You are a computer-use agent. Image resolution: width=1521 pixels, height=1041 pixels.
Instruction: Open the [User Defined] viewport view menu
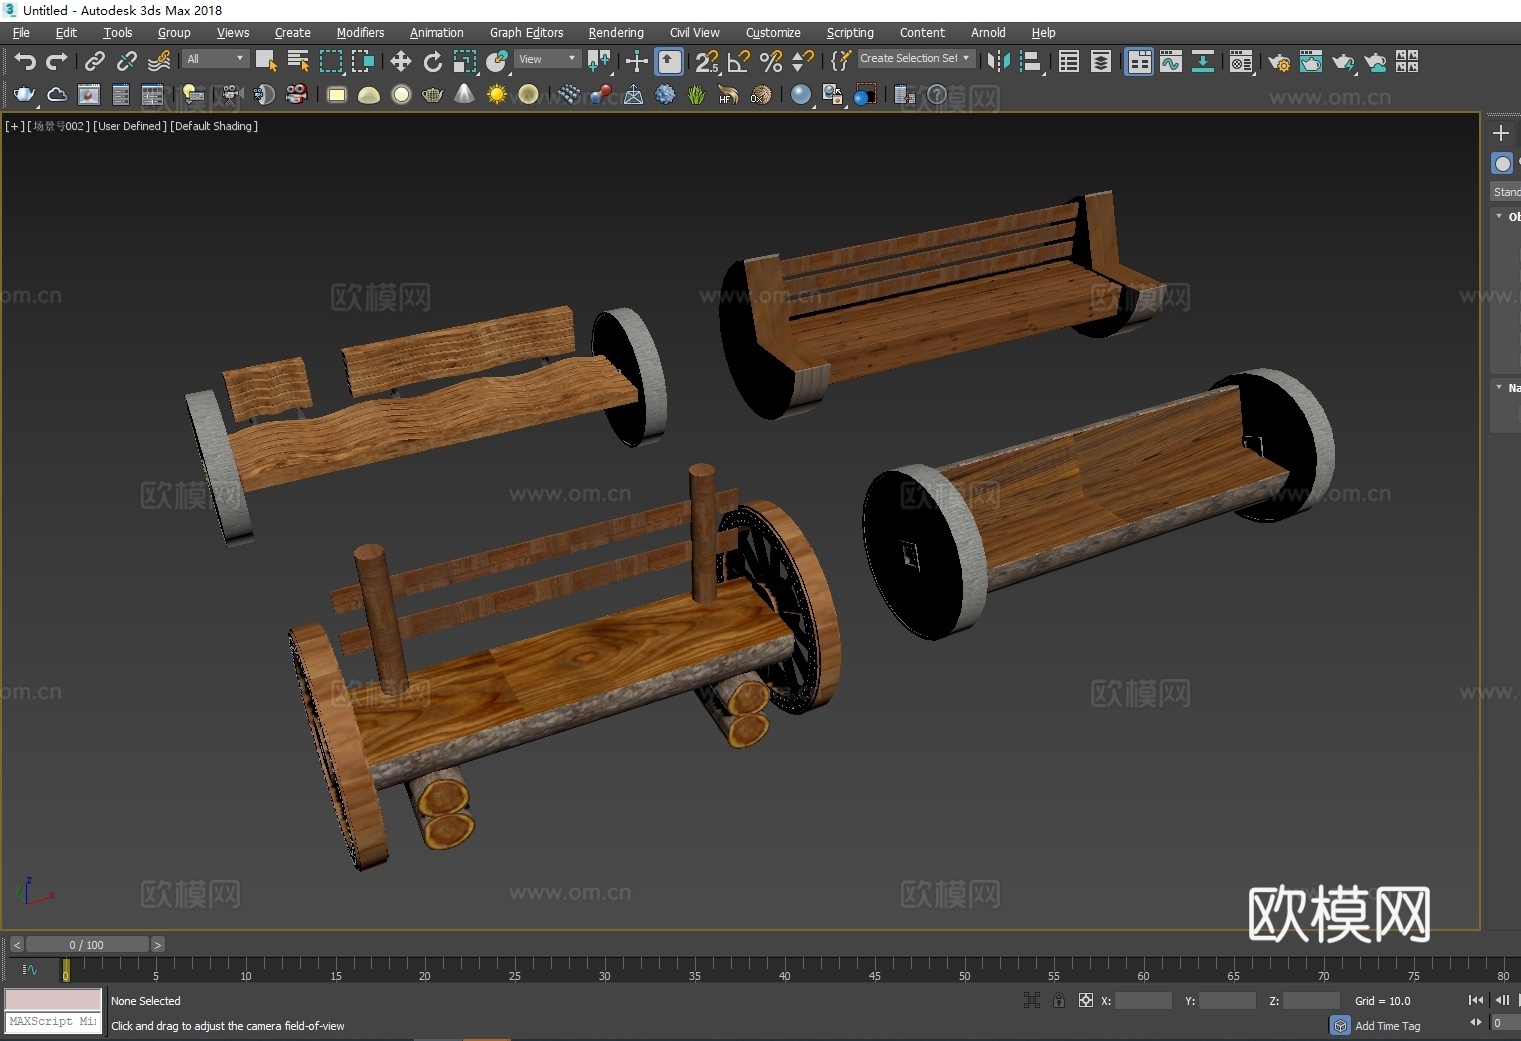(x=130, y=126)
